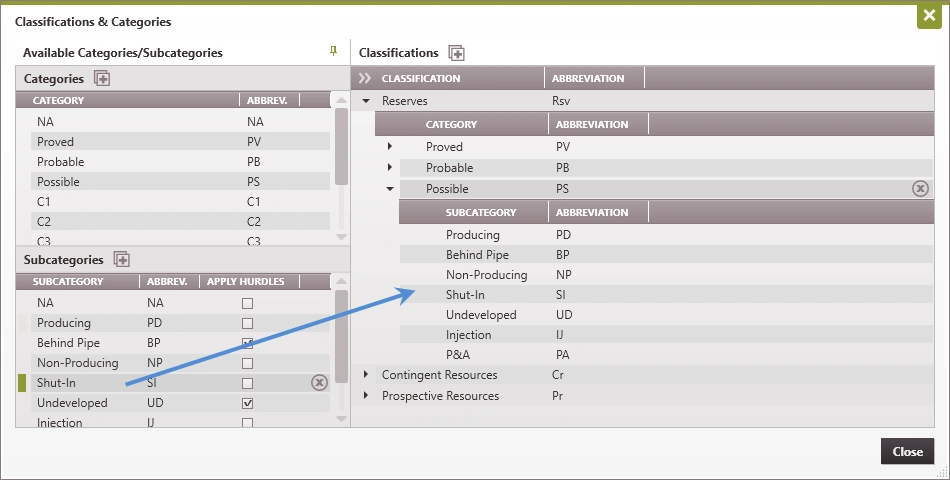Close dialog with the top-right X icon
Image resolution: width=950 pixels, height=480 pixels.
coord(930,17)
